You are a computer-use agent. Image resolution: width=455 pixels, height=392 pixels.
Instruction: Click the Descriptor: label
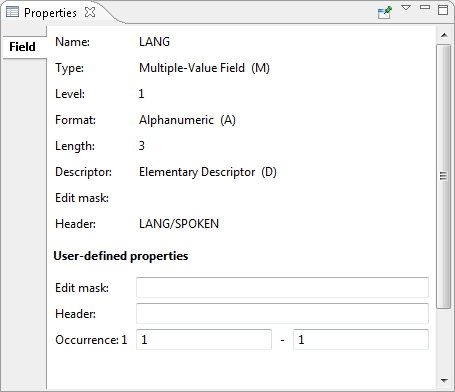click(83, 172)
